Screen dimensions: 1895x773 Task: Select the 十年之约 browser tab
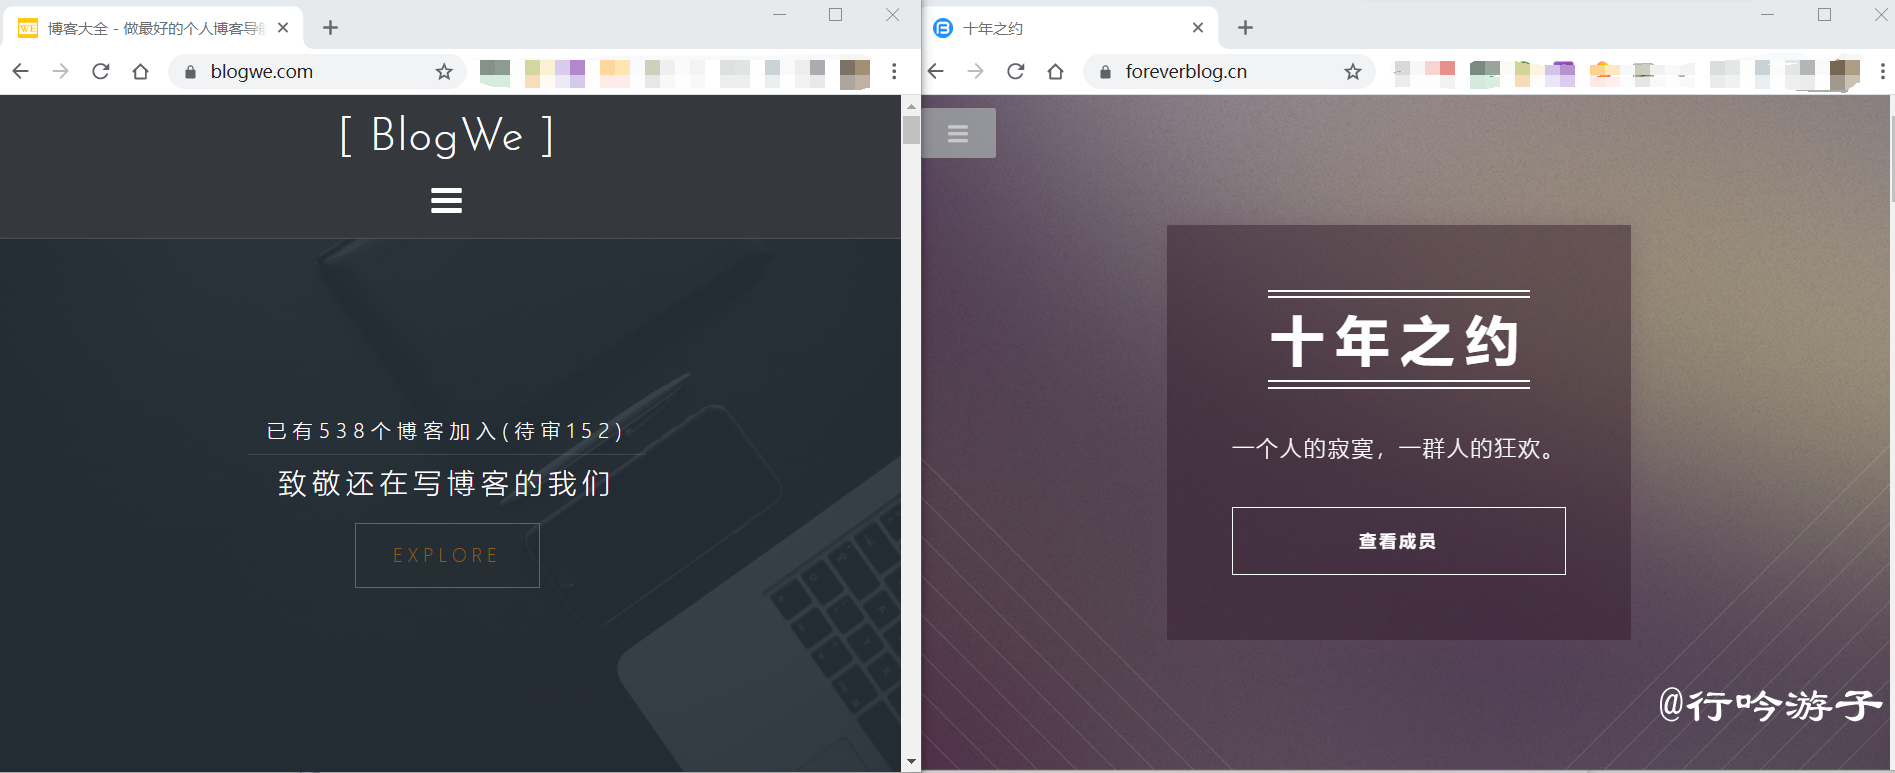(x=1070, y=28)
